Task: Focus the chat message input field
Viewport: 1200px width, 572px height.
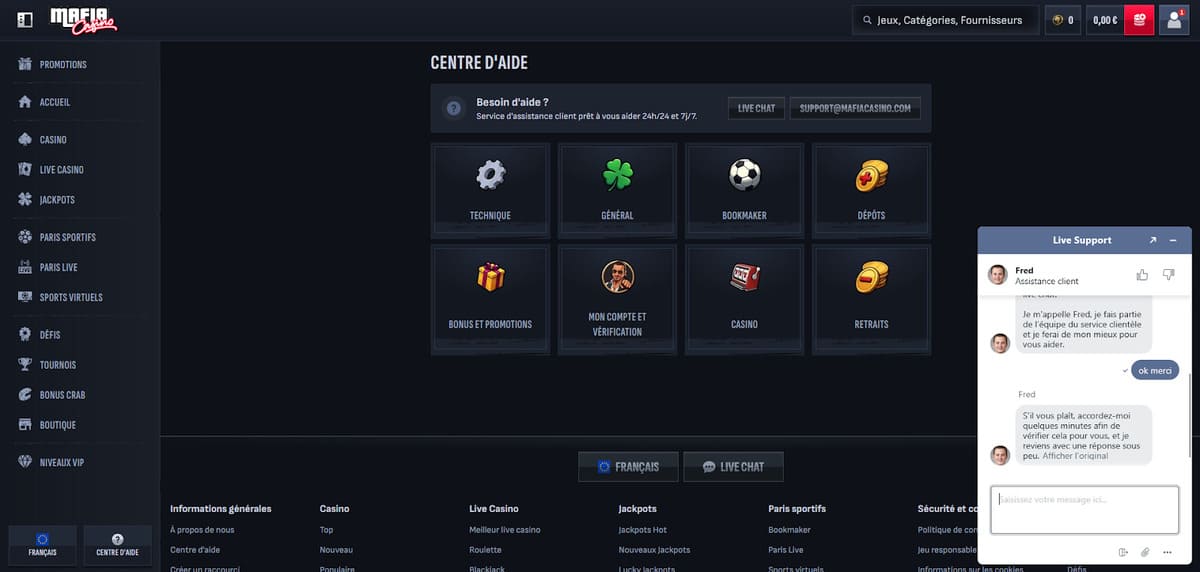Action: tap(1085, 510)
